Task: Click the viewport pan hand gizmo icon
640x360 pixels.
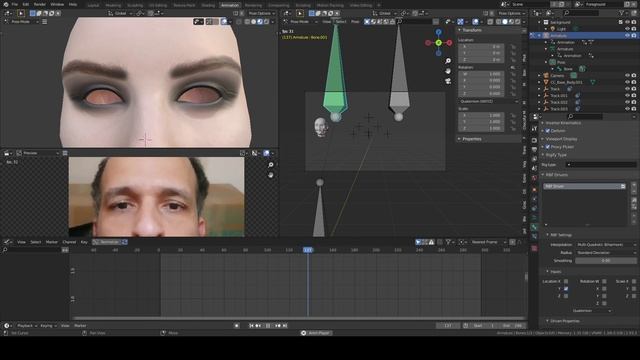Action: coord(448,71)
